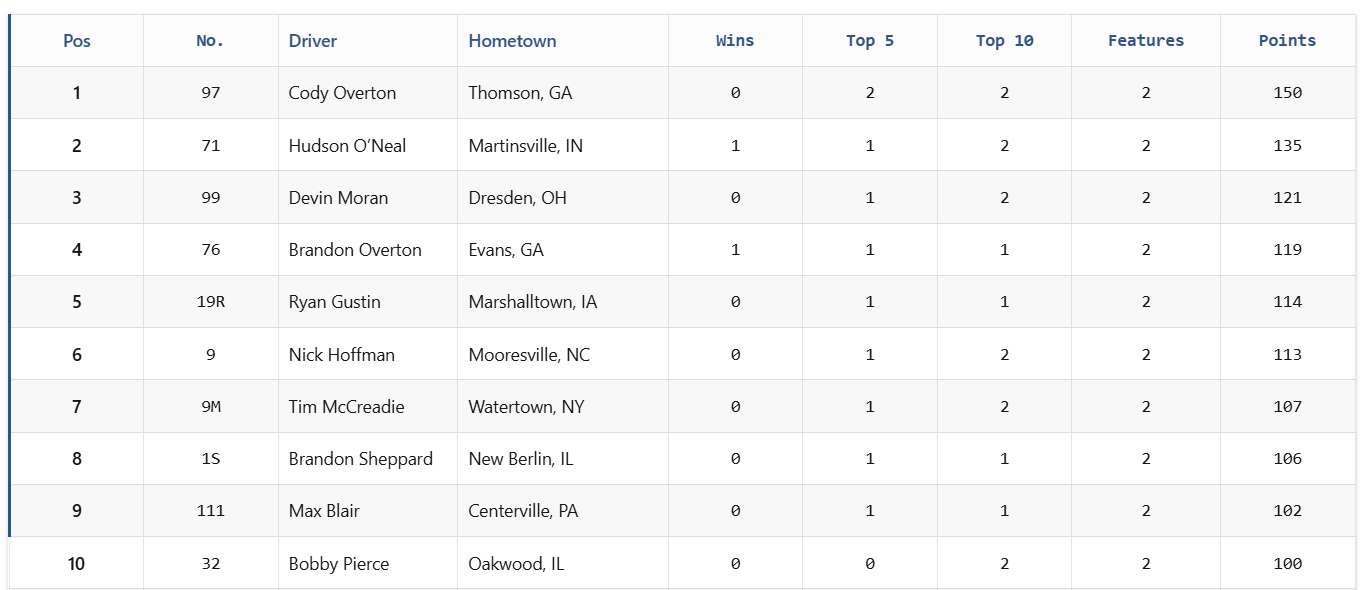The height and width of the screenshot is (590, 1363).
Task: Click Brandon Overton's name cell
Action: coord(355,250)
